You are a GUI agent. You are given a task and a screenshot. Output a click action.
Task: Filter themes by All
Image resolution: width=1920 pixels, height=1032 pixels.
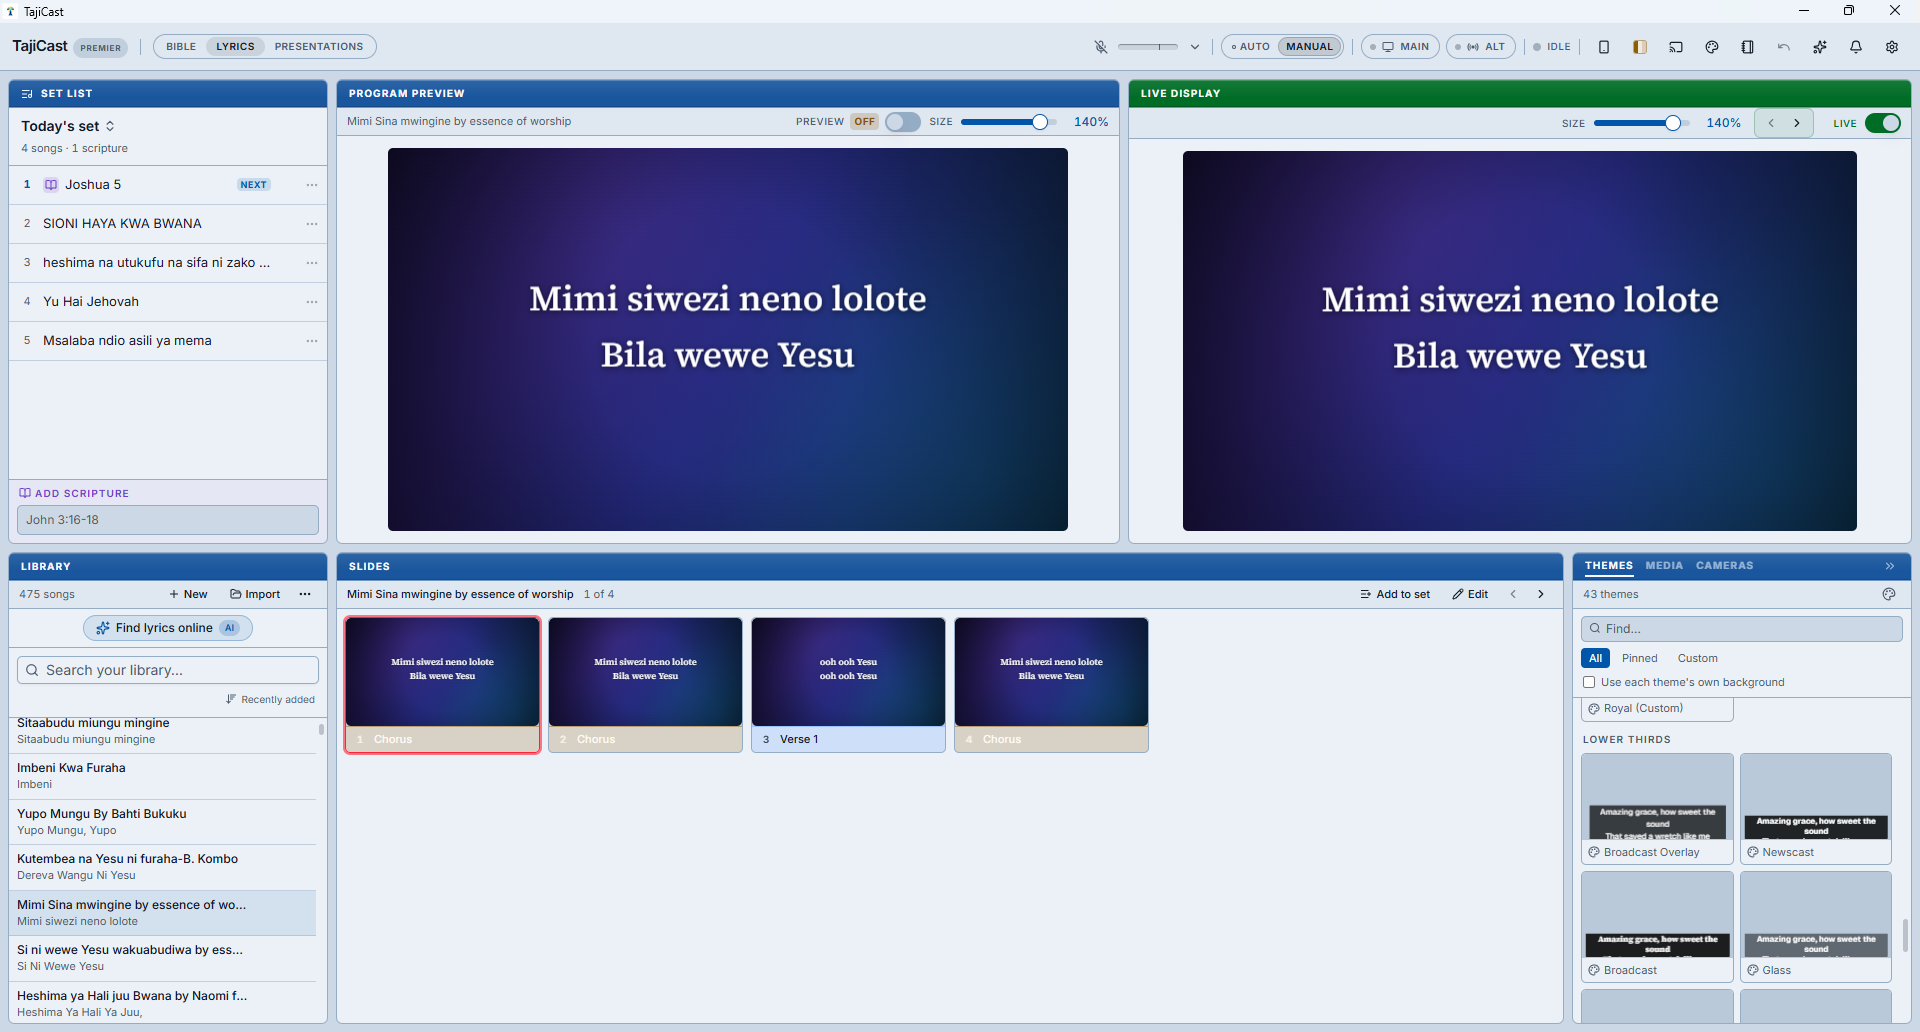click(x=1596, y=658)
